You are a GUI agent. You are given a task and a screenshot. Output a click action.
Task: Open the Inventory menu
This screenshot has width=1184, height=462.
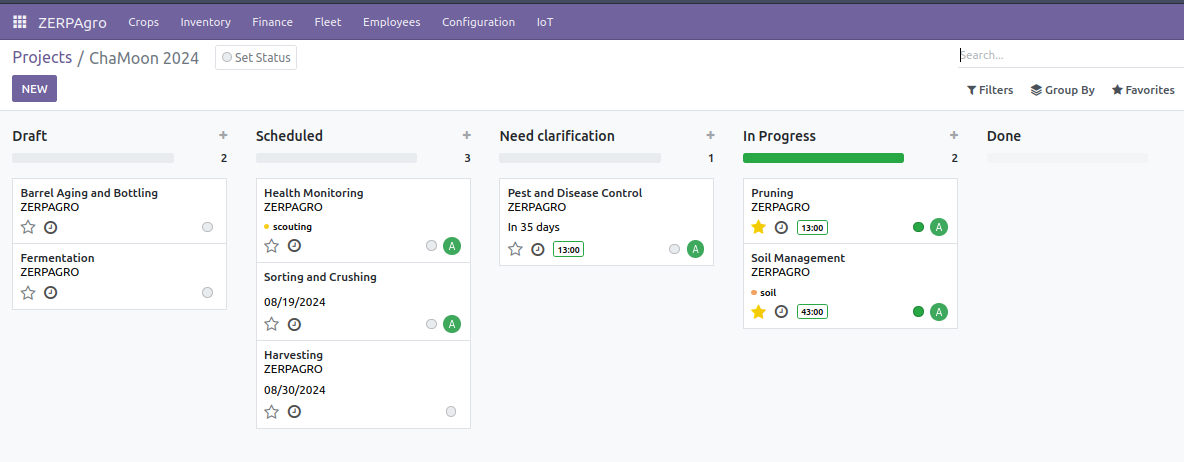click(205, 22)
